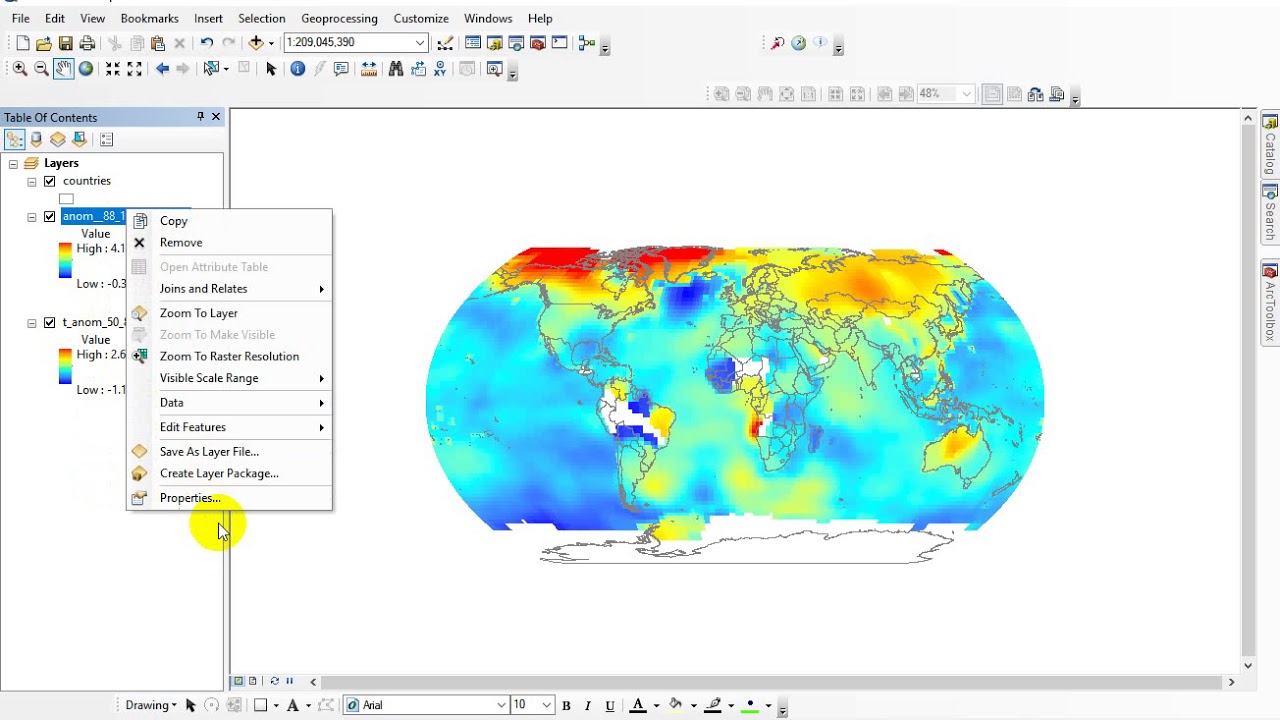Select the Zoom In tool
This screenshot has height=720, width=1280.
tap(19, 69)
